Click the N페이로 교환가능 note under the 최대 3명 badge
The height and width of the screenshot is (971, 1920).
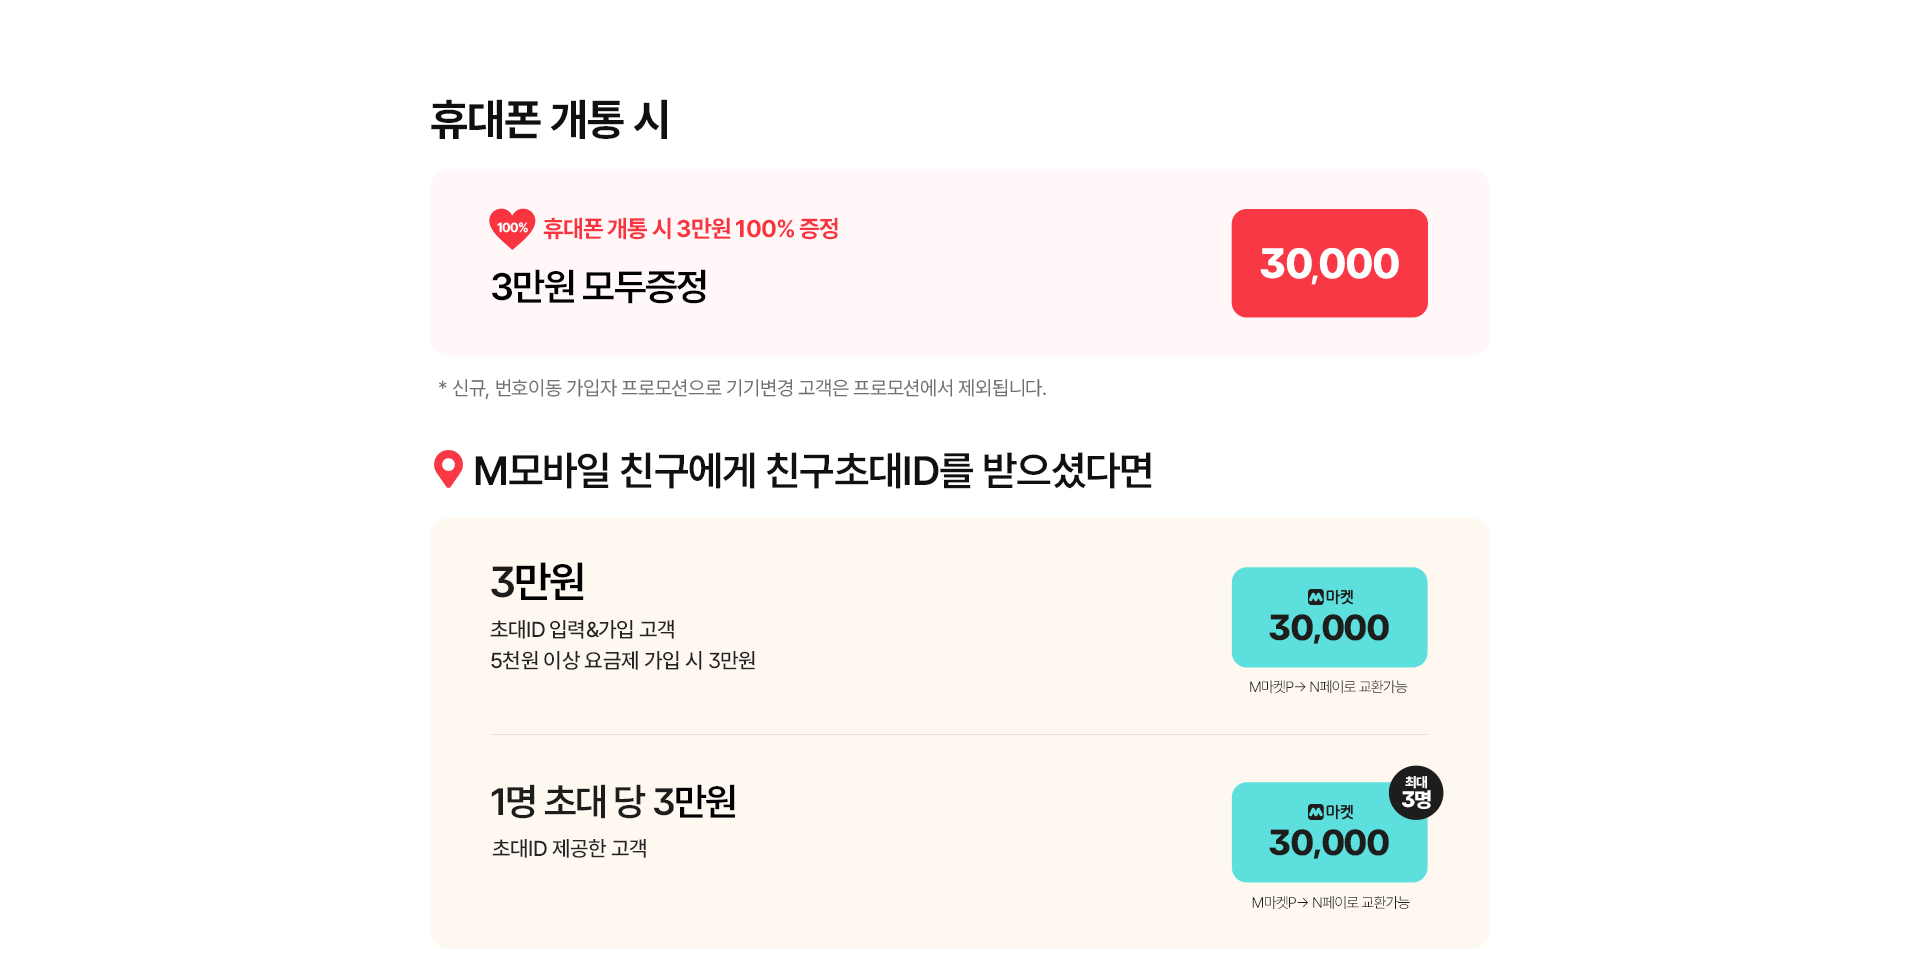tap(1330, 903)
